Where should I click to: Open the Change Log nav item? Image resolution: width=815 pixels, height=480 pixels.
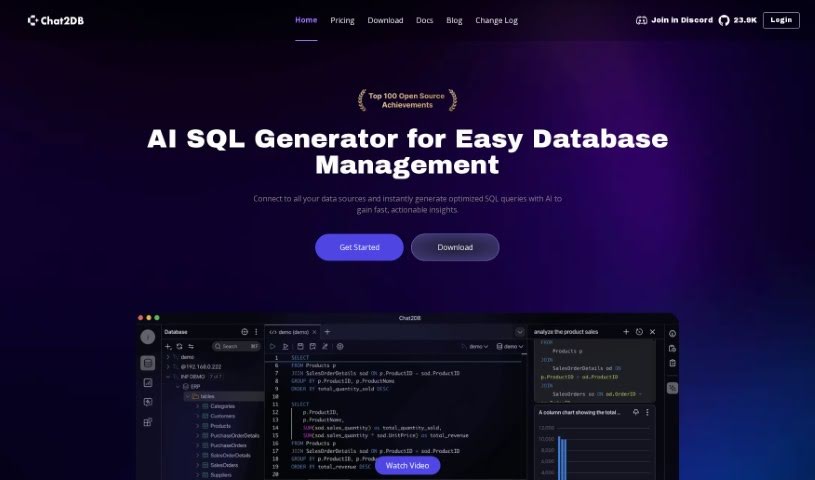(496, 20)
